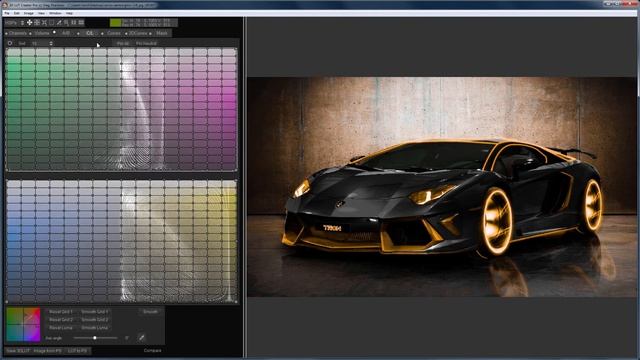640x360 pixels.
Task: Open the Window menu
Action: point(56,13)
